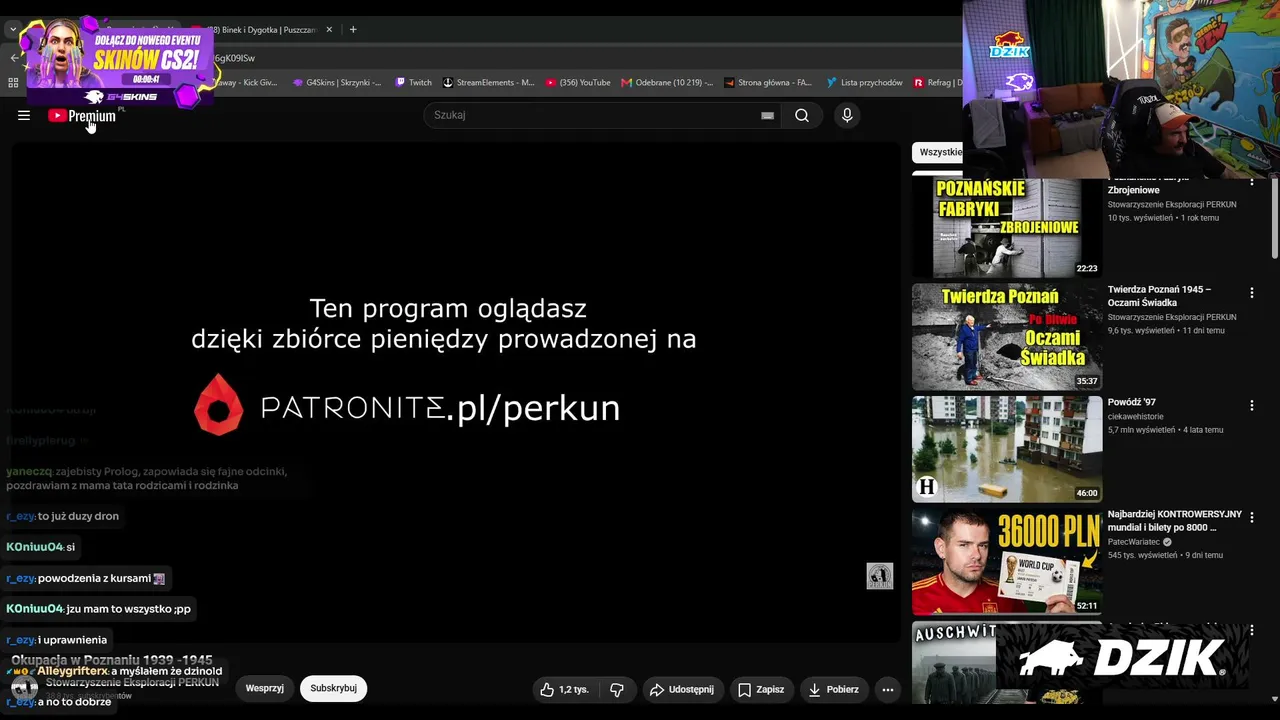Select the Wszystkie filter chip

(x=938, y=152)
